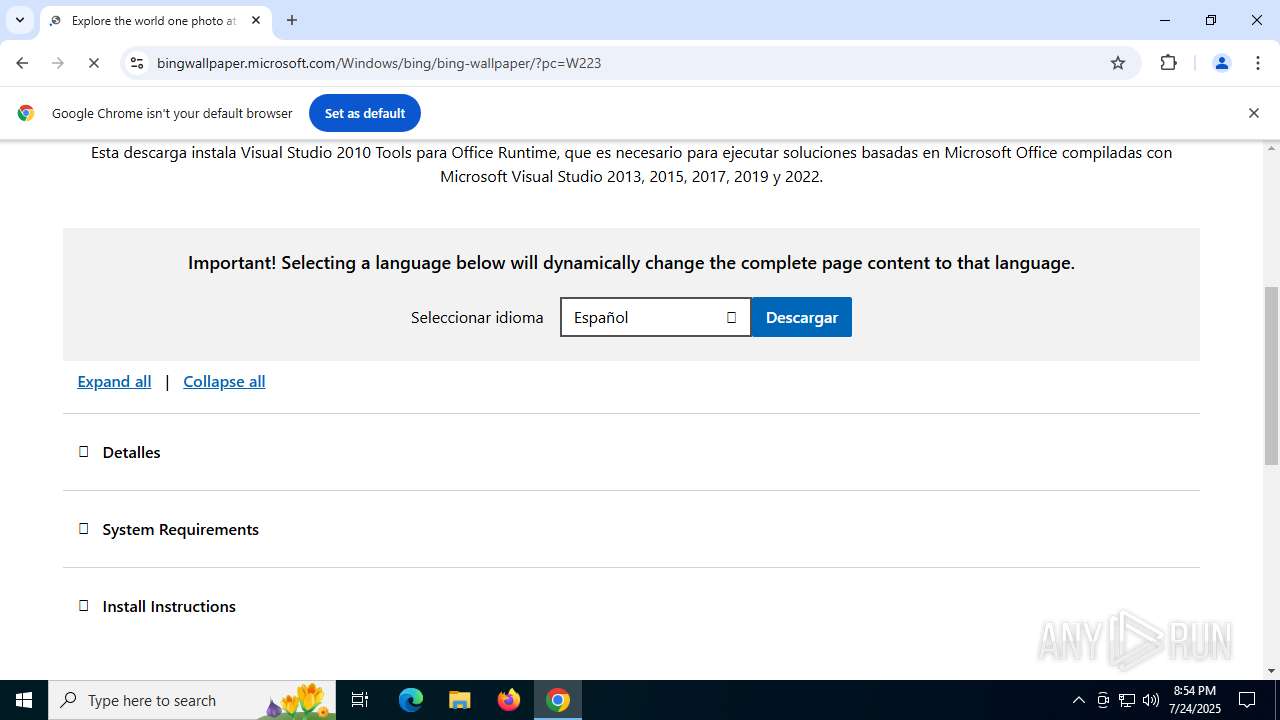Open the notifications center icon
Screen dimensions: 1280x720
point(1247,700)
